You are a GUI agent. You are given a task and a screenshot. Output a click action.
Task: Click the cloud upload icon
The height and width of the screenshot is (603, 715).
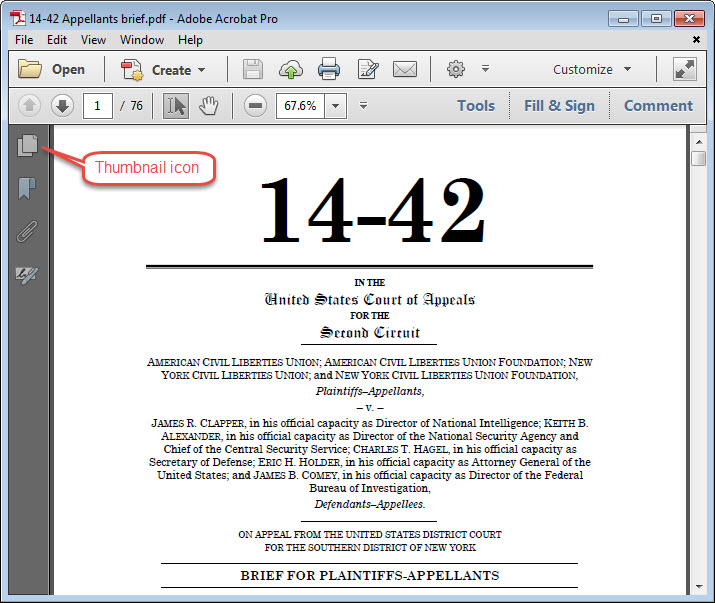pyautogui.click(x=291, y=69)
